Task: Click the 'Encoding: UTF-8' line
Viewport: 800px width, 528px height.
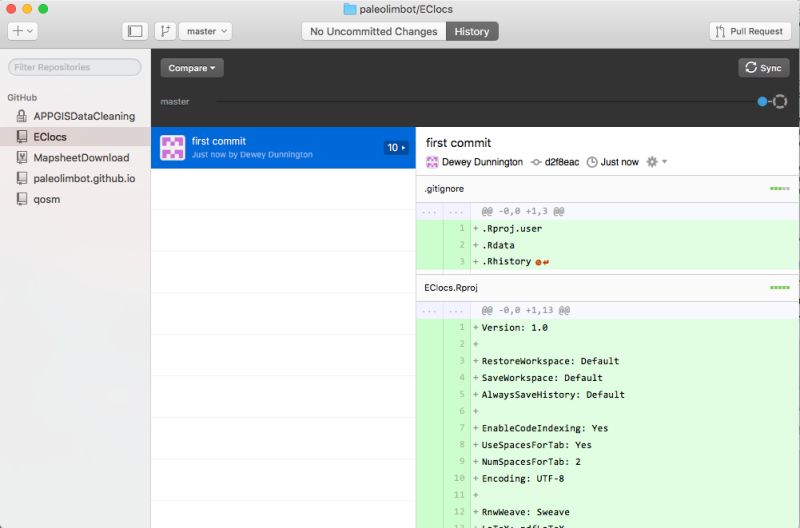Action: [x=608, y=479]
